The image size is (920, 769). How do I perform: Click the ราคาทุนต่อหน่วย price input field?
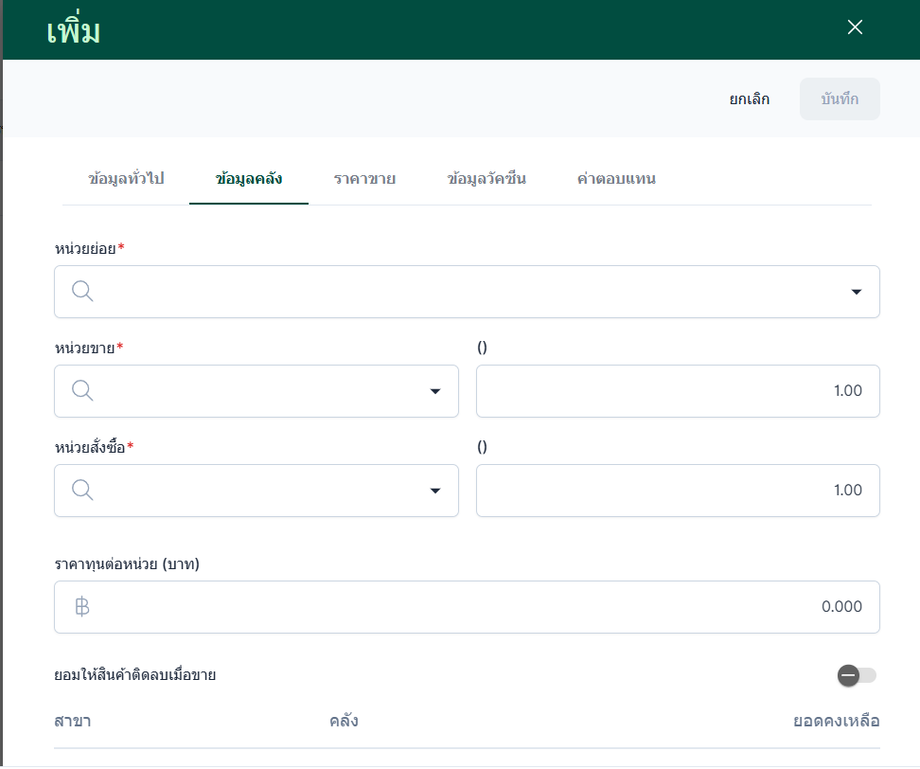click(480, 607)
